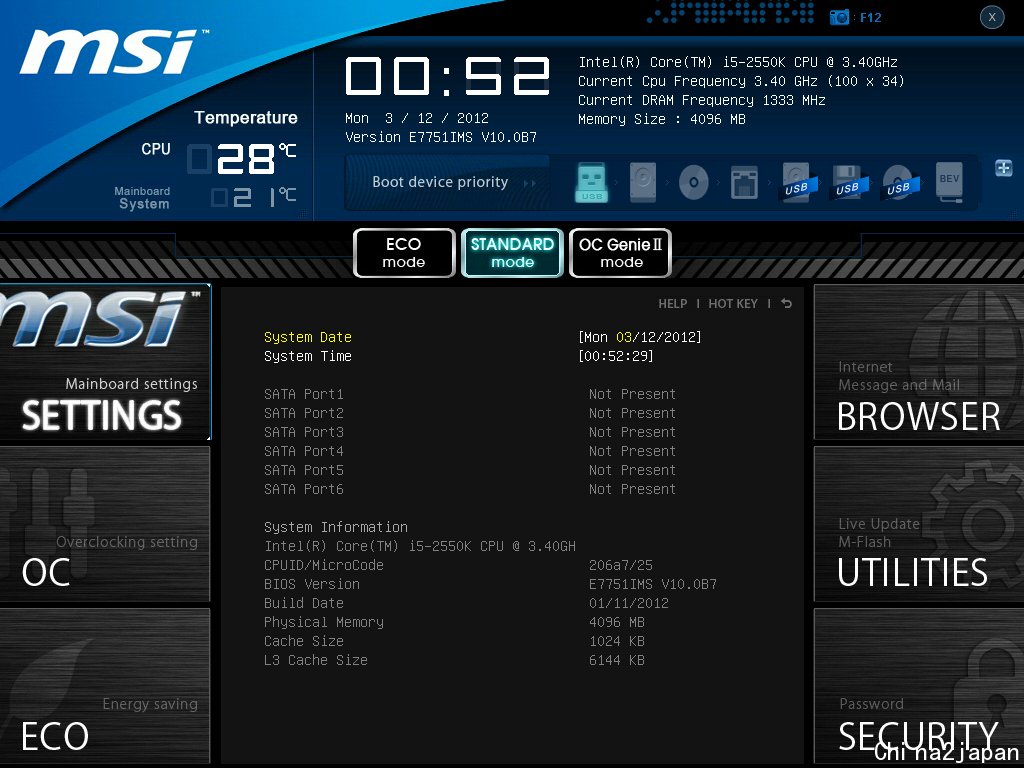Select the System Date label

click(308, 337)
